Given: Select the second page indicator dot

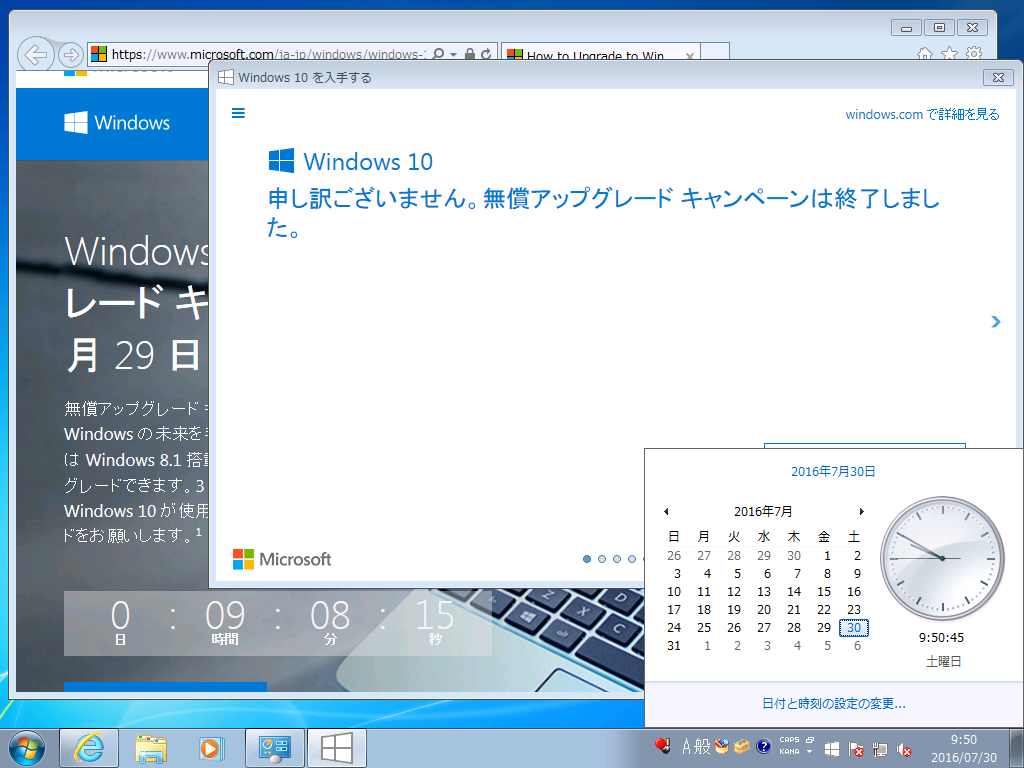Looking at the screenshot, I should point(601,559).
